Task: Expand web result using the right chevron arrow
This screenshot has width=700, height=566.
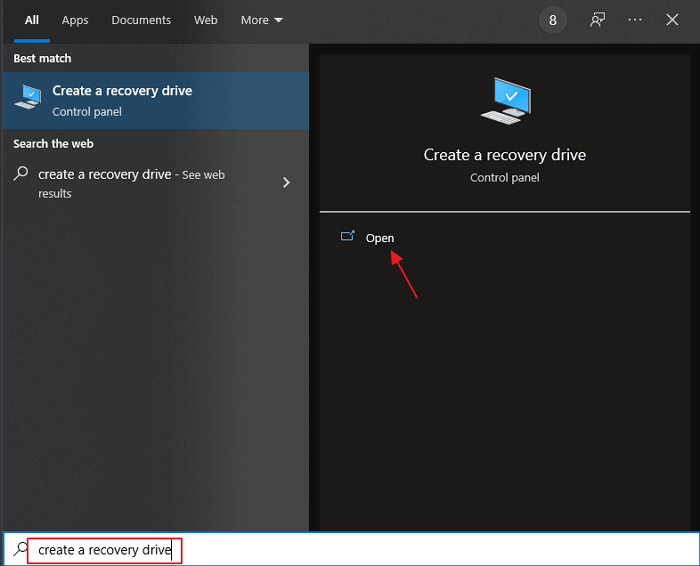Action: coord(286,182)
